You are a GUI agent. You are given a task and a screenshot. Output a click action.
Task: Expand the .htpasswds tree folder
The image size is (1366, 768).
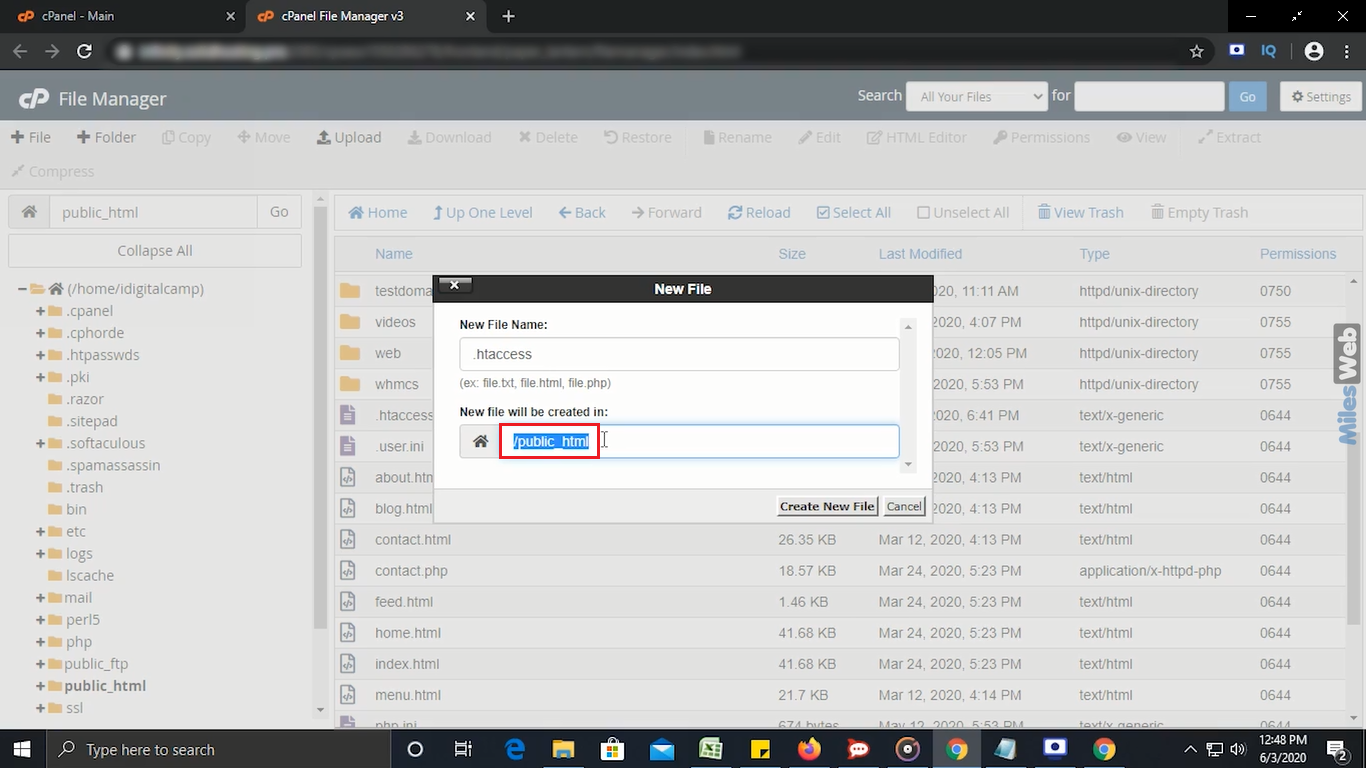coord(41,355)
